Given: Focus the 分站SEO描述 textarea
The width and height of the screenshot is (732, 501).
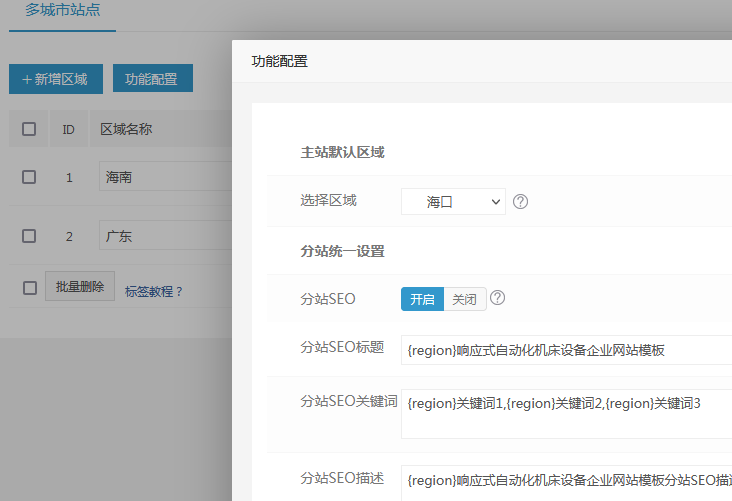Looking at the screenshot, I should point(566,483).
